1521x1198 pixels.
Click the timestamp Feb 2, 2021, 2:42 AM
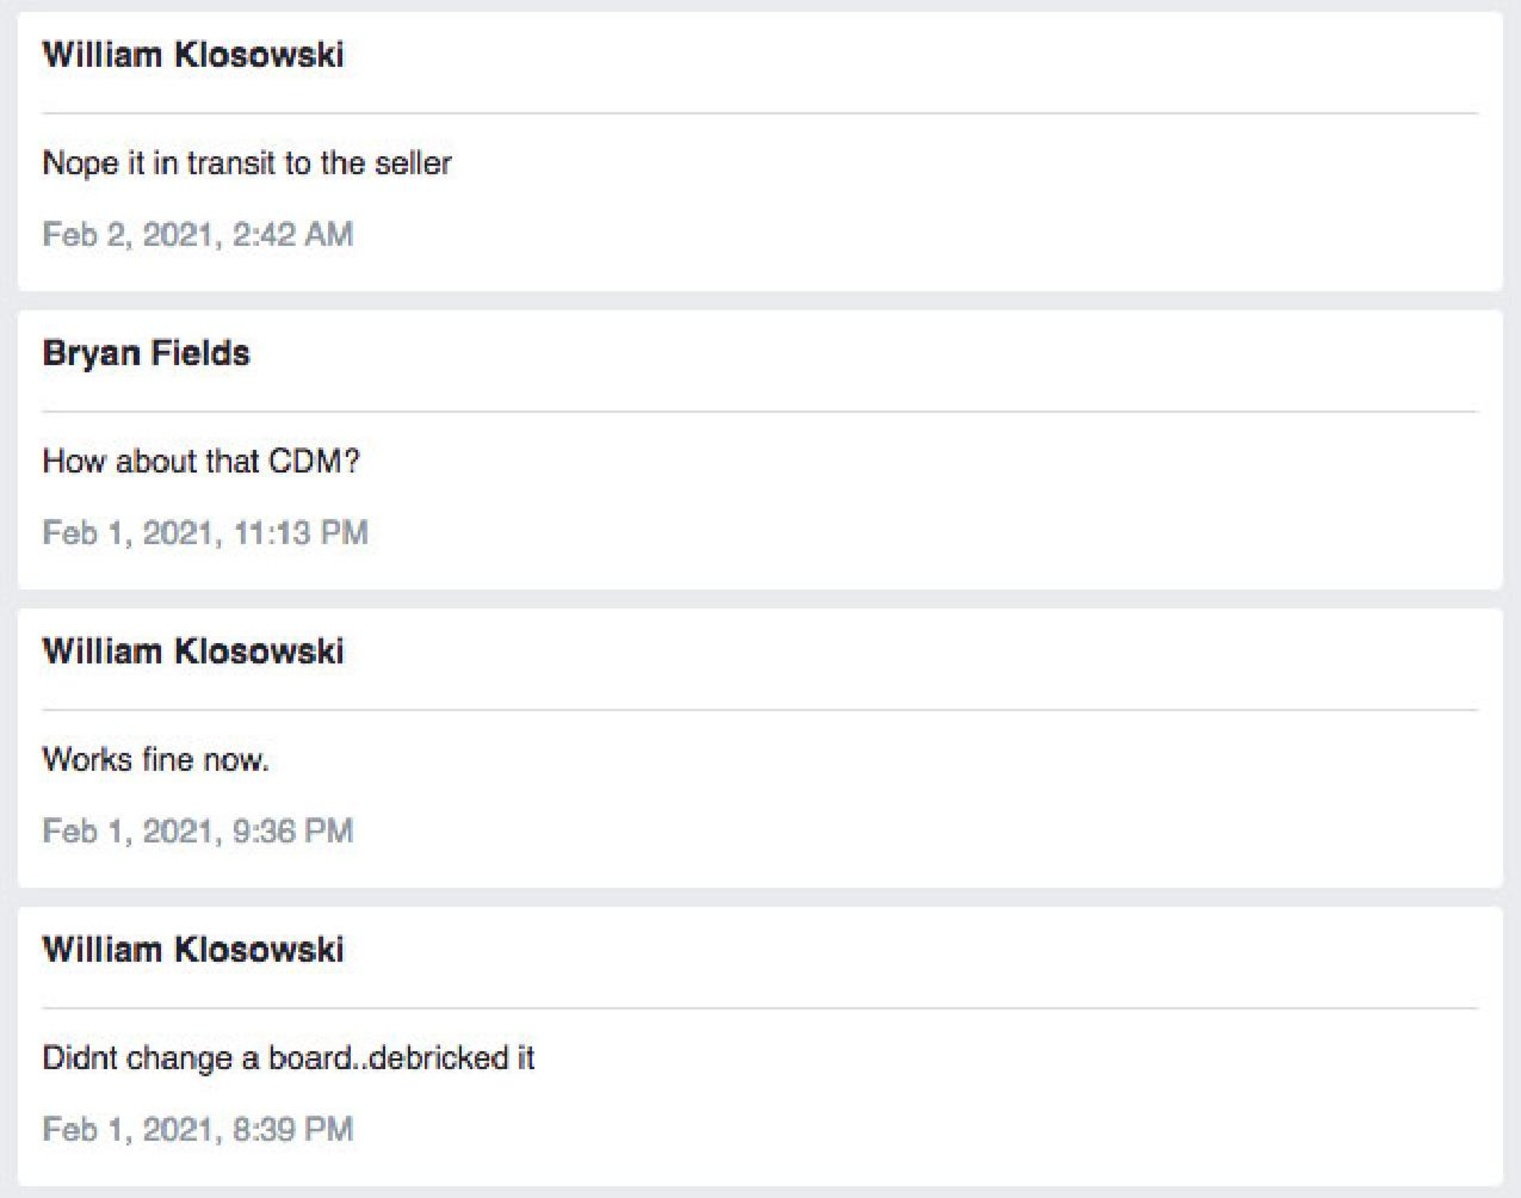pos(198,234)
